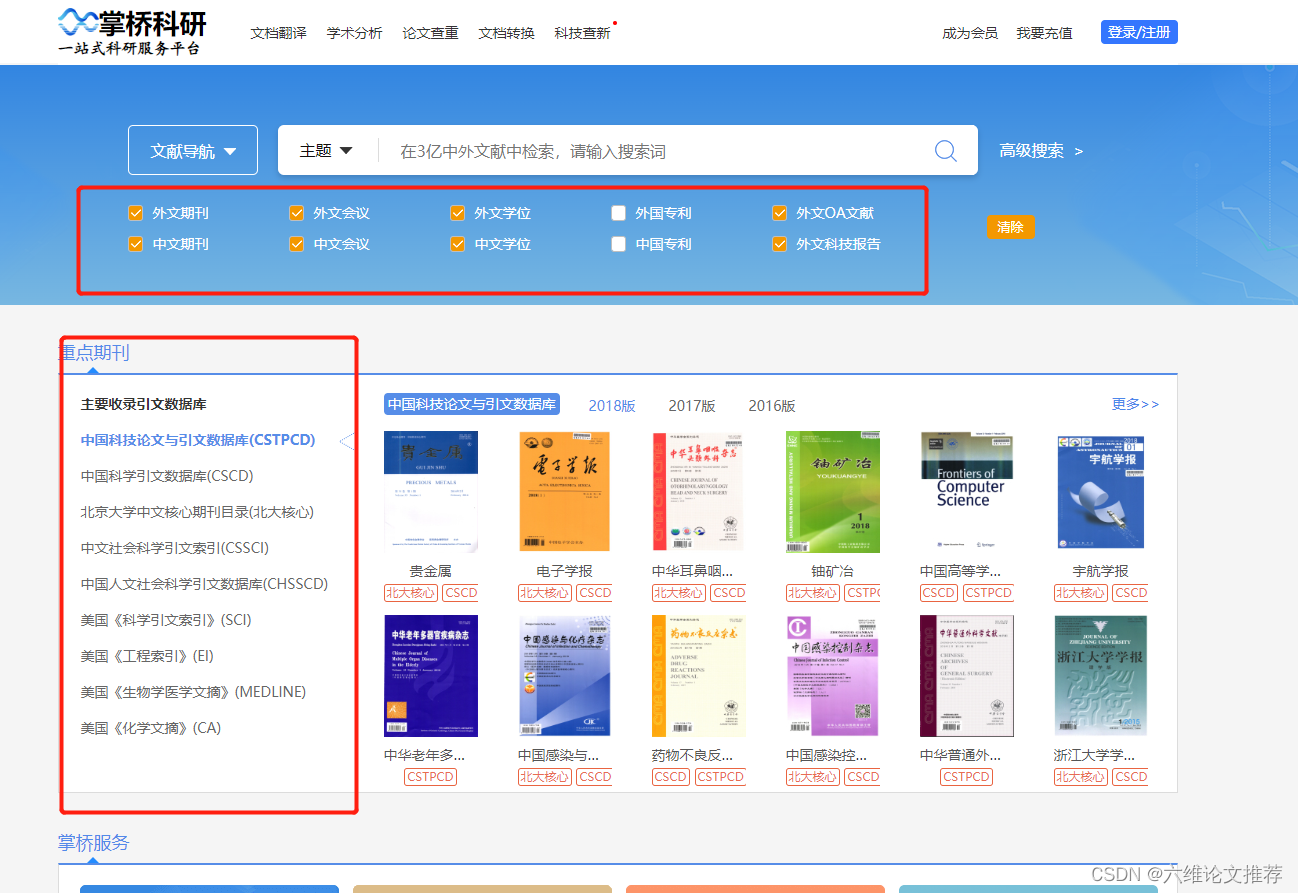Select 美国《化学文摘》(CA) in sidebar
1298x893 pixels.
coord(151,728)
